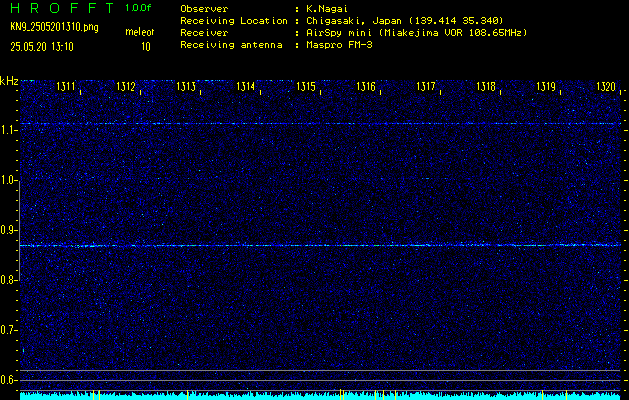Select the AirSpy mini receiver description
The width and height of the screenshot is (629, 400).
point(417,32)
